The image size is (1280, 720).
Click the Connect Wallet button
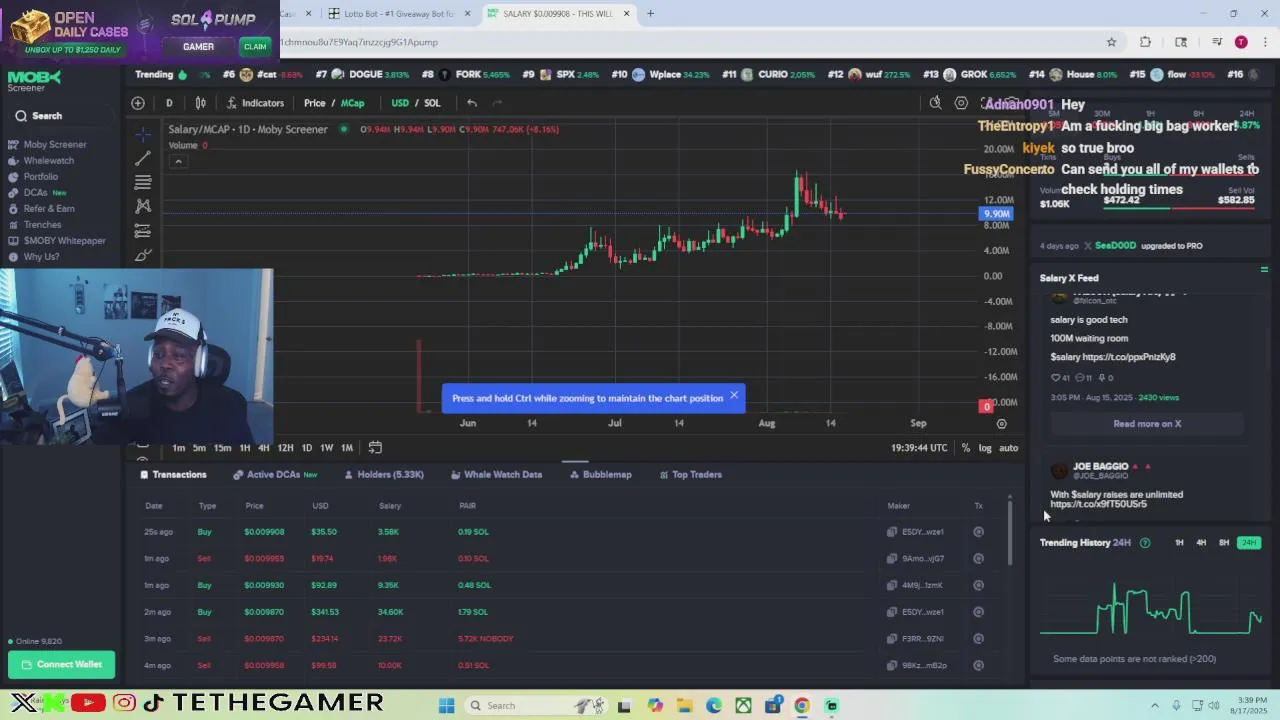click(x=62, y=664)
